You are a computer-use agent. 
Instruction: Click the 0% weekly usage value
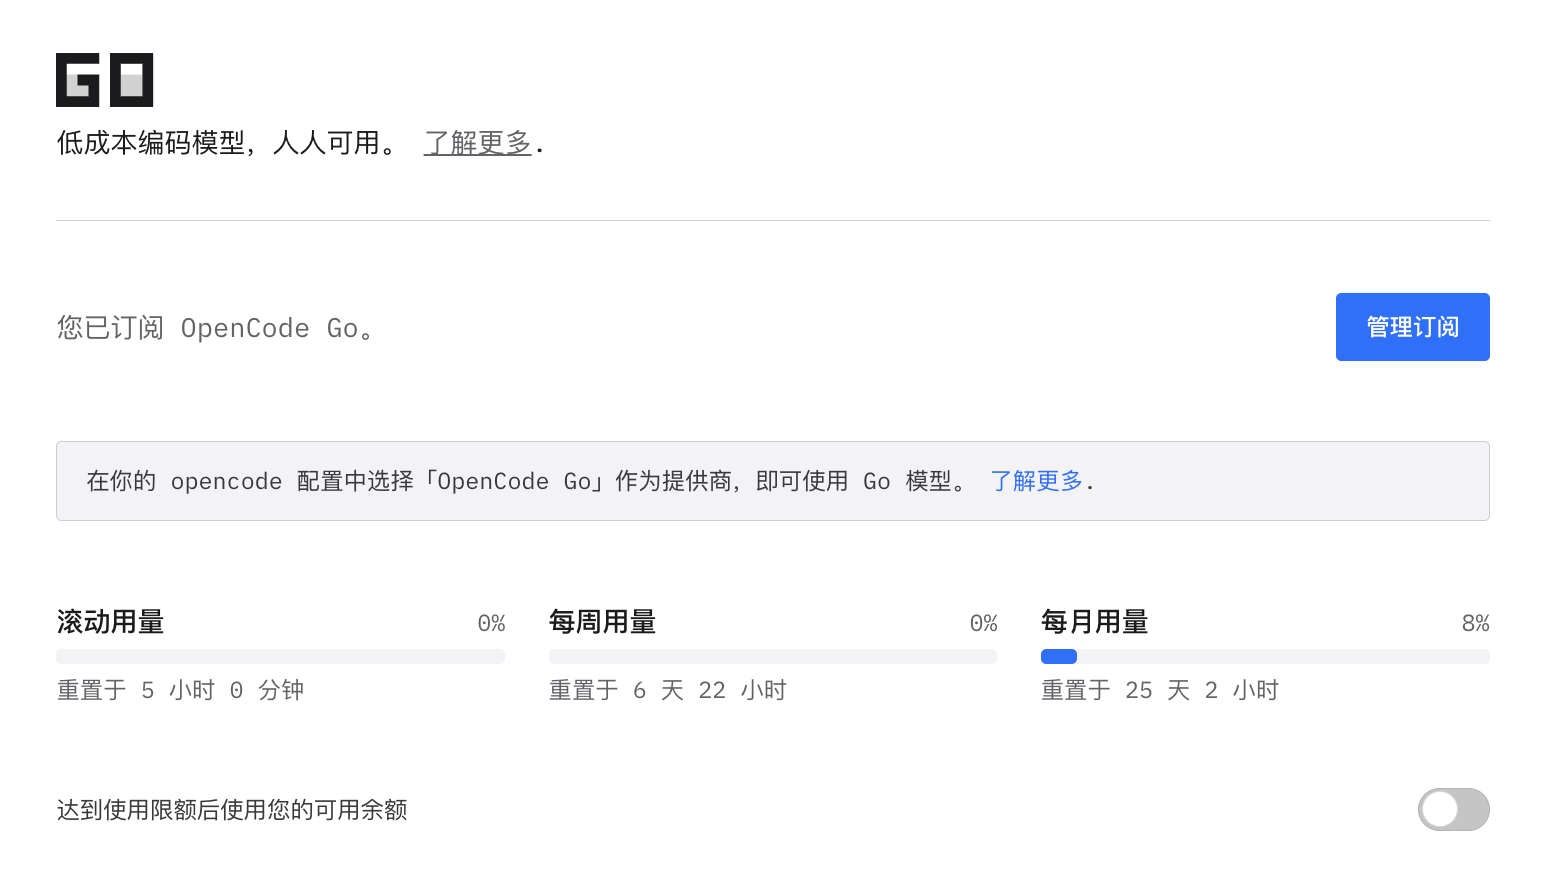983,623
